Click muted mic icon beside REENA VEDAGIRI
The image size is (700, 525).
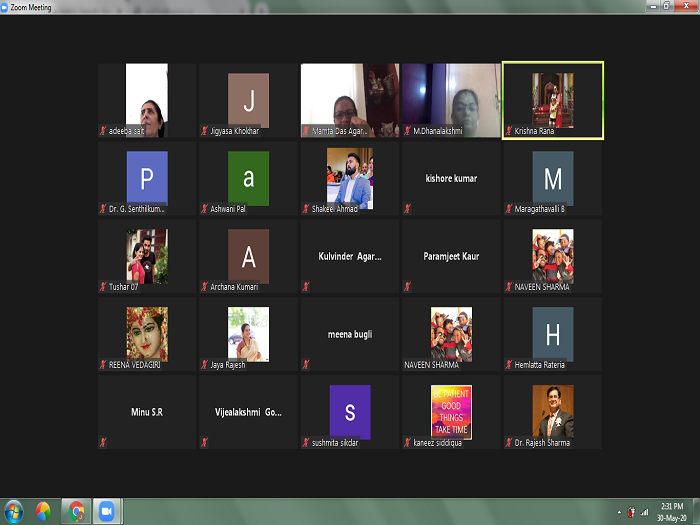103,365
